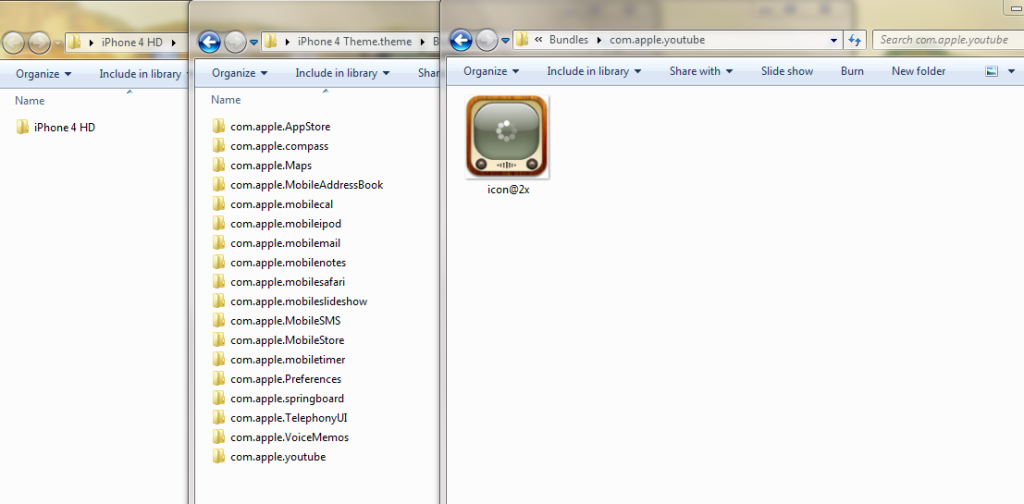The image size is (1024, 504).
Task: Click Forward button in iPhone 4 HD window
Action: [x=39, y=44]
